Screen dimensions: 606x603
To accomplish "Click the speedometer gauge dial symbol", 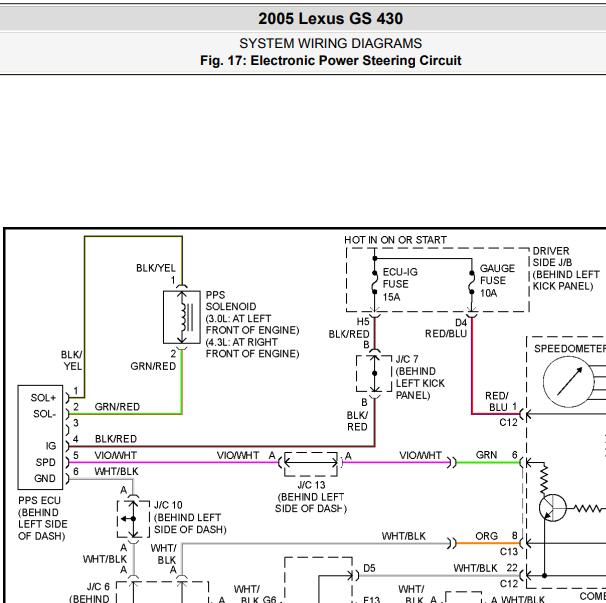I will (x=569, y=382).
